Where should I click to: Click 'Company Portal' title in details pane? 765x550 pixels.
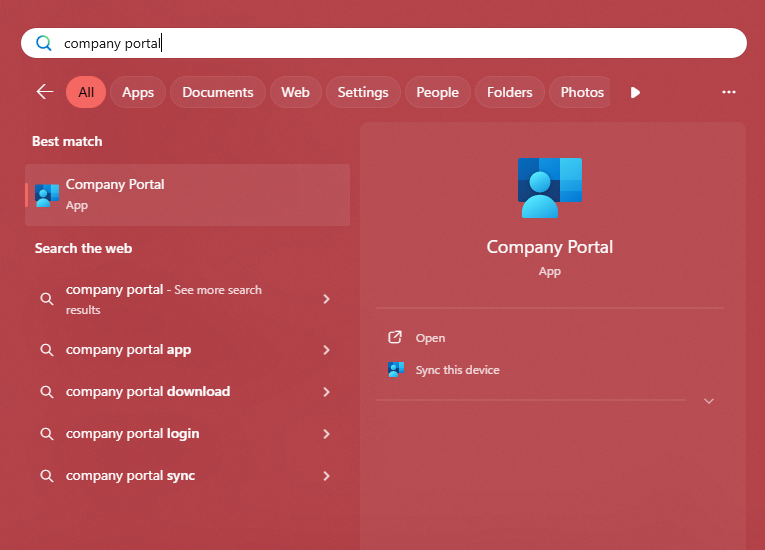(550, 247)
